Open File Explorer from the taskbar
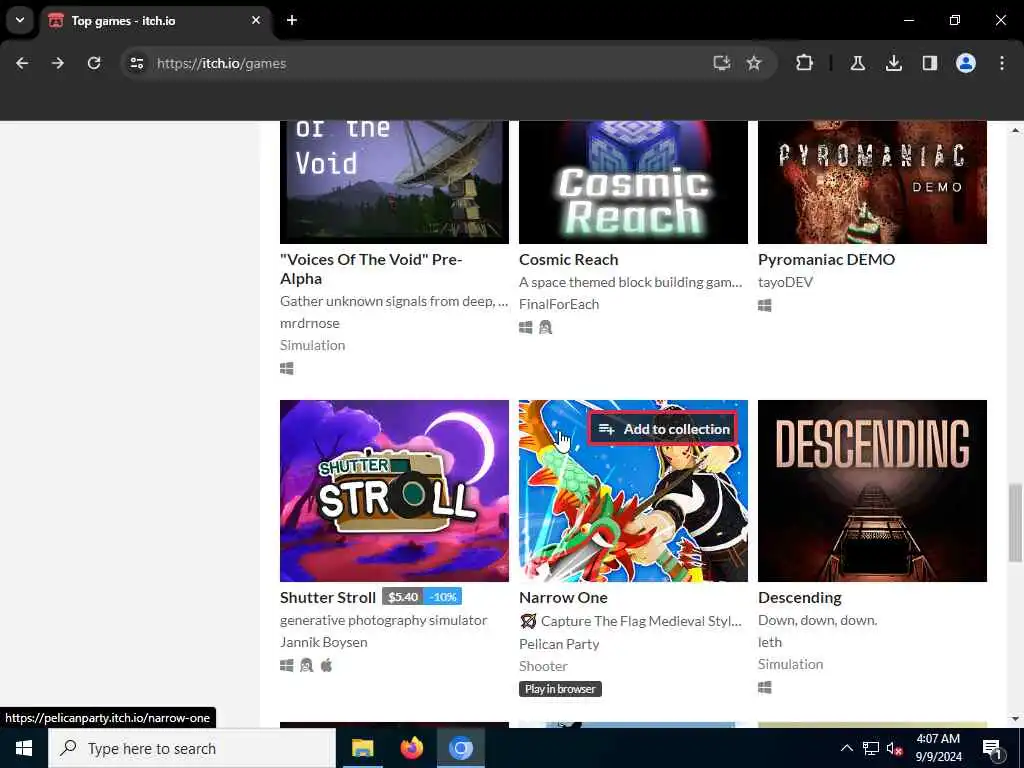1024x768 pixels. (362, 748)
